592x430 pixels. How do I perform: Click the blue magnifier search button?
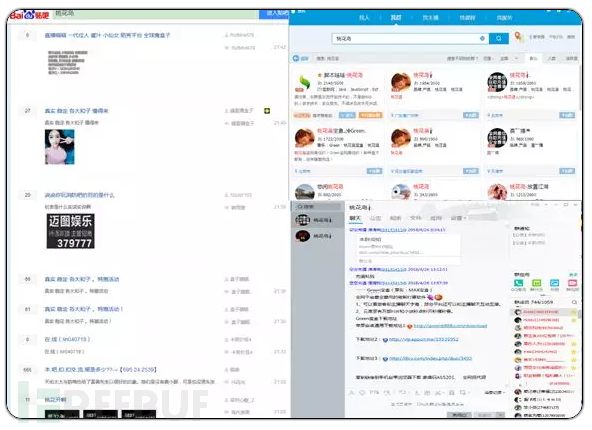498,39
